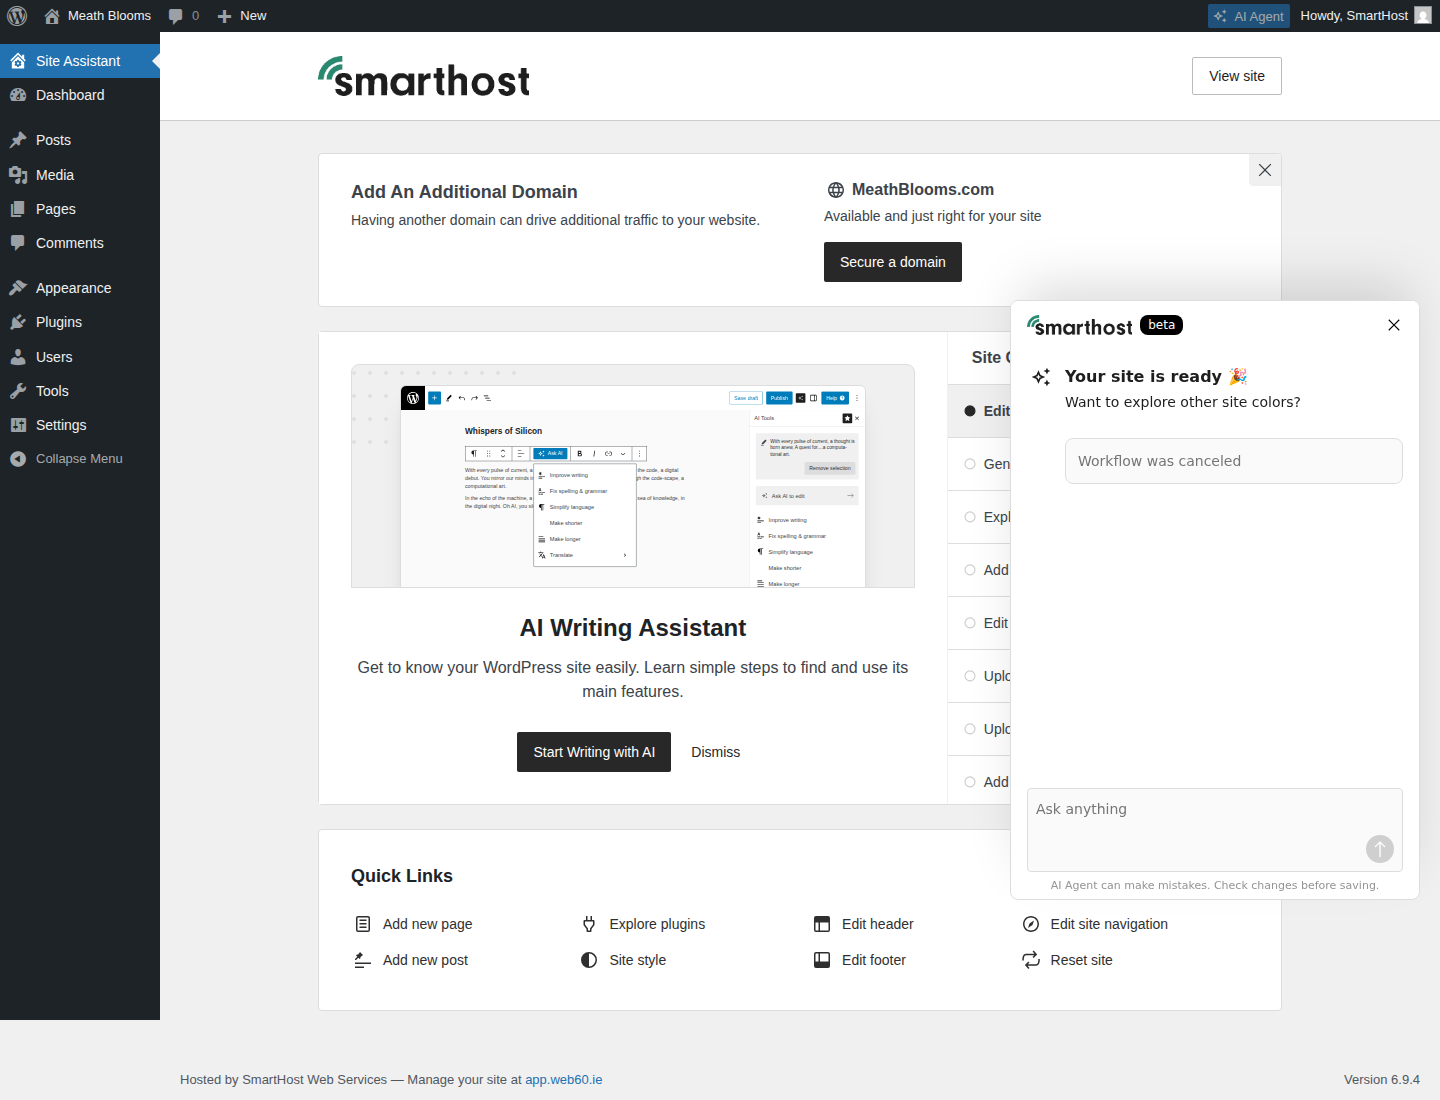The image size is (1440, 1100).
Task: Click the Reset site arrows icon
Action: [1030, 960]
